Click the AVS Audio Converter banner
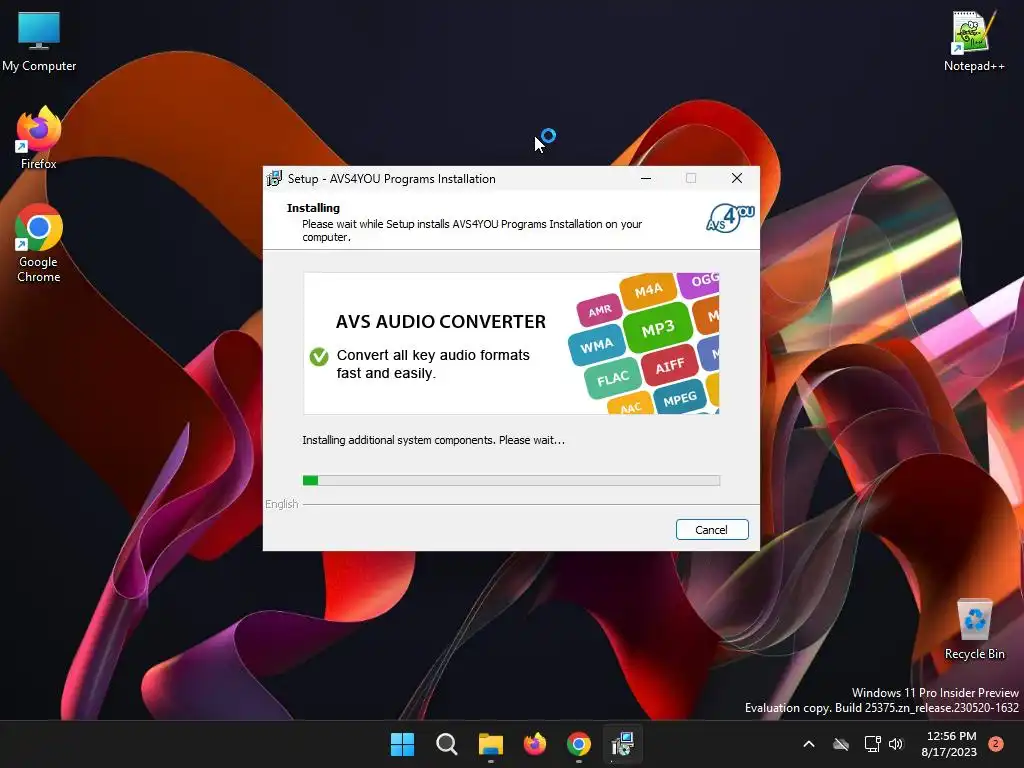The height and width of the screenshot is (768, 1024). (511, 344)
